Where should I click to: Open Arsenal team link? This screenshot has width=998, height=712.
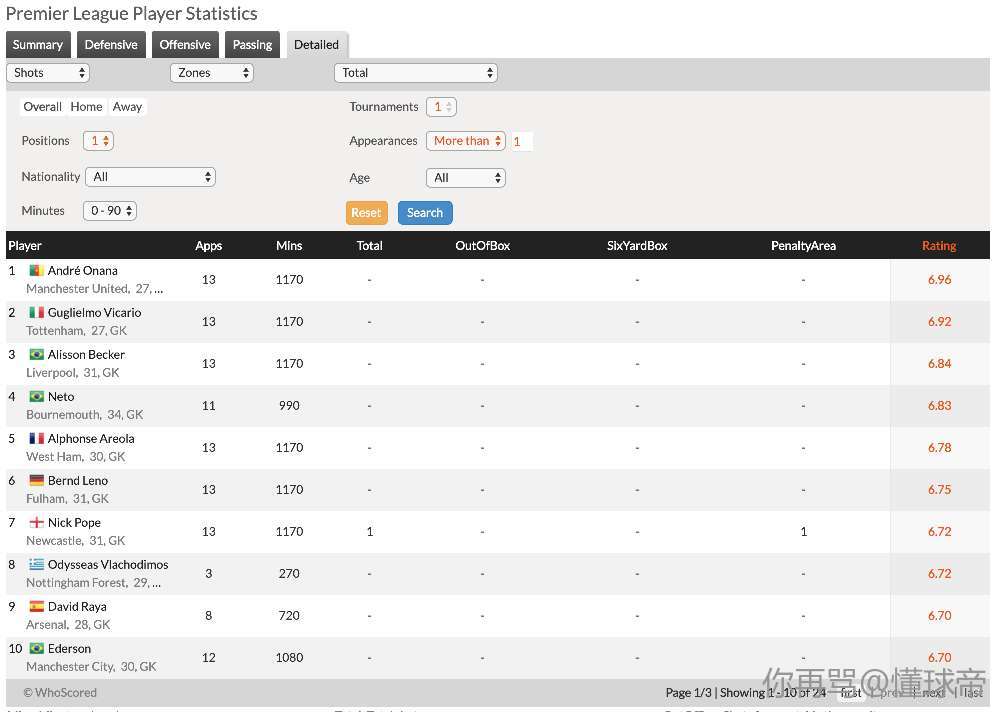tap(46, 625)
